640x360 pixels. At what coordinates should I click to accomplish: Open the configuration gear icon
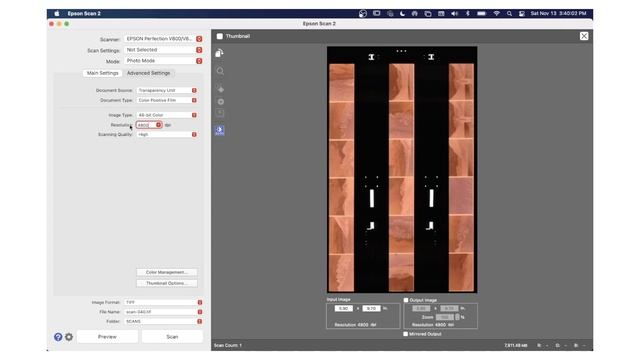pyautogui.click(x=69, y=337)
